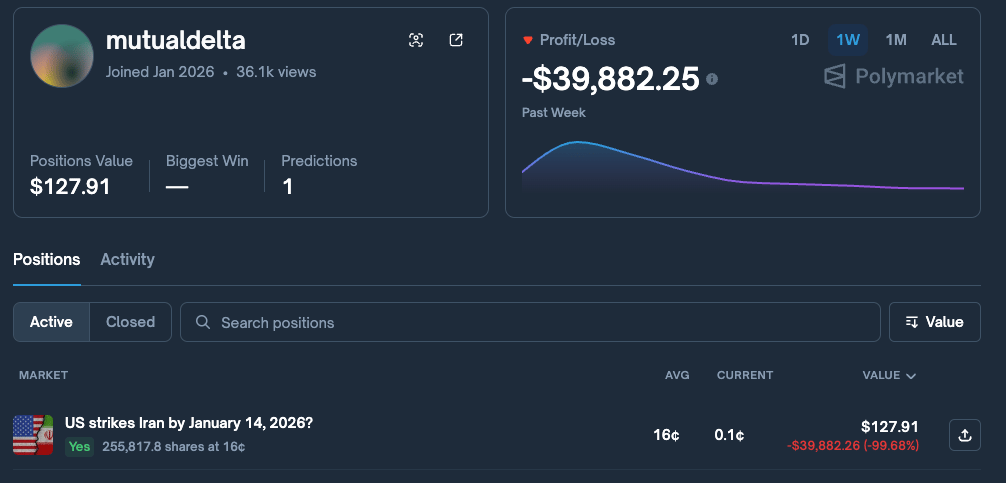This screenshot has height=483, width=1006.
Task: Switch the chart to ALL time
Action: click(944, 40)
